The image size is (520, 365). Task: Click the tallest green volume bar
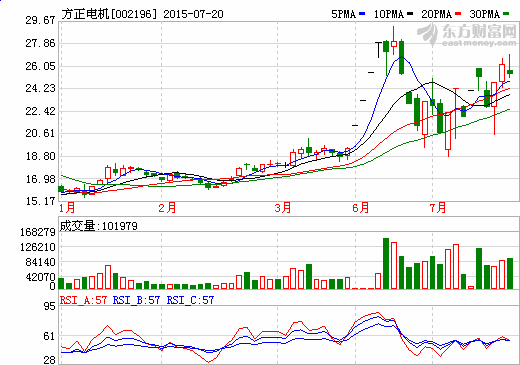pyautogui.click(x=386, y=263)
